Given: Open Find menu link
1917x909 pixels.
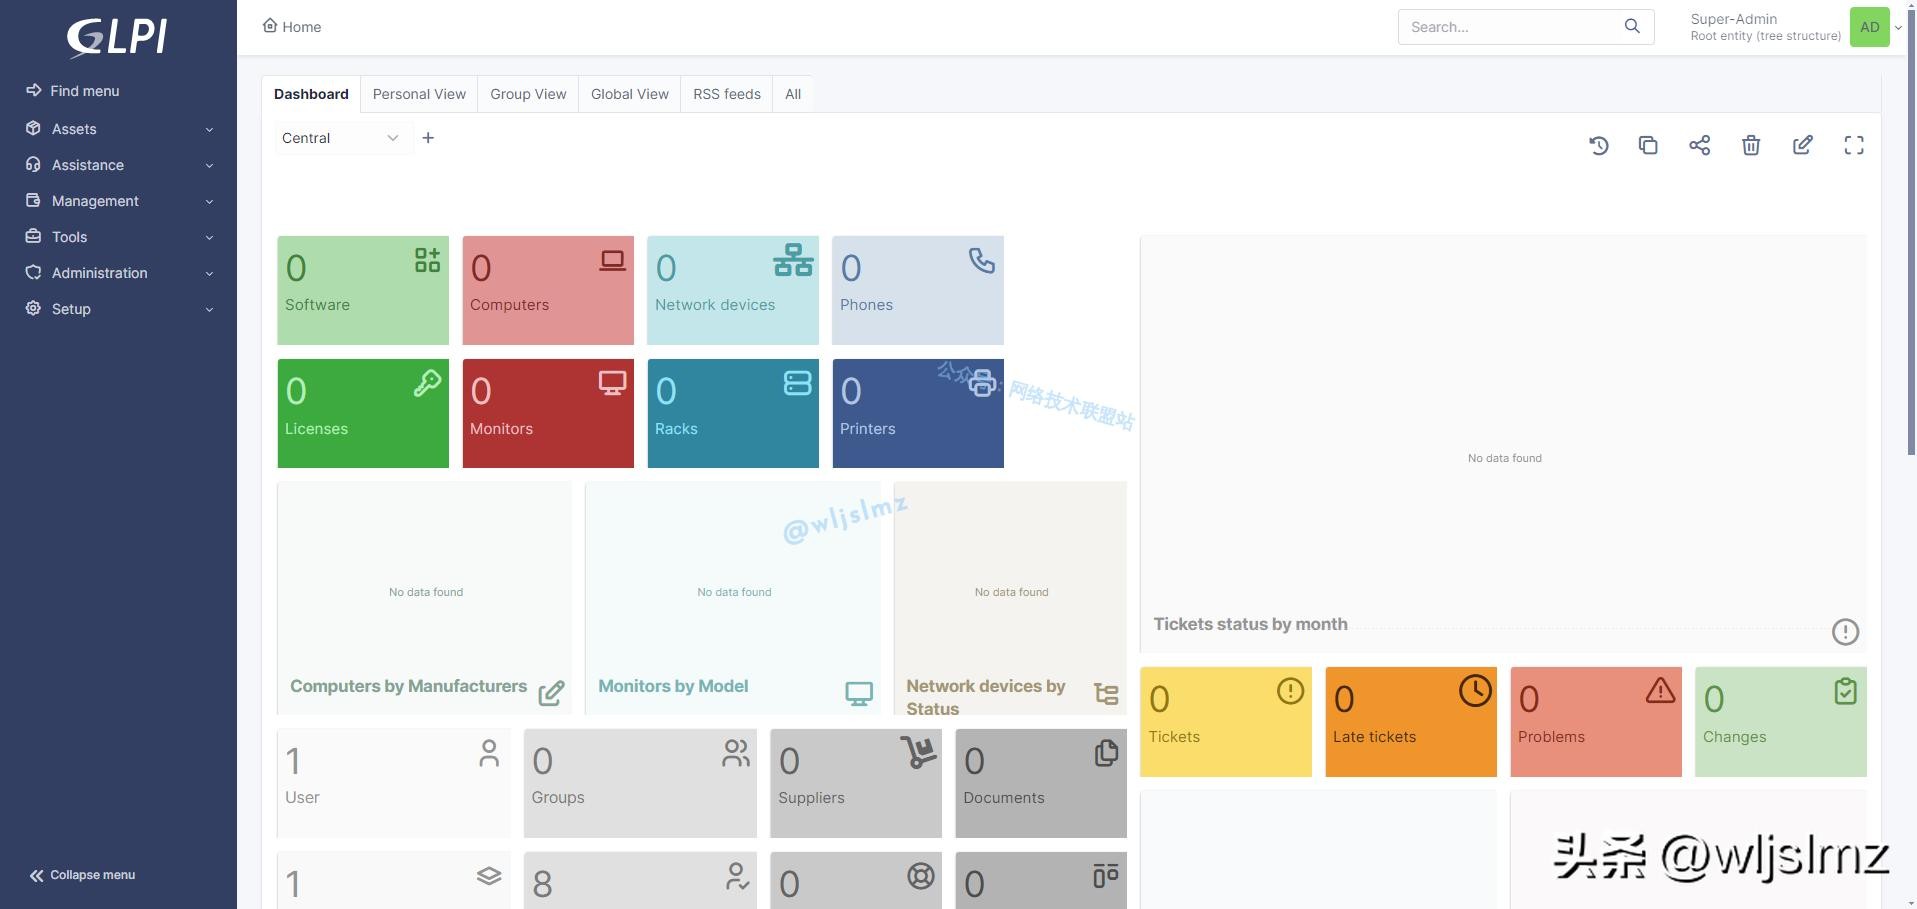Looking at the screenshot, I should [84, 91].
